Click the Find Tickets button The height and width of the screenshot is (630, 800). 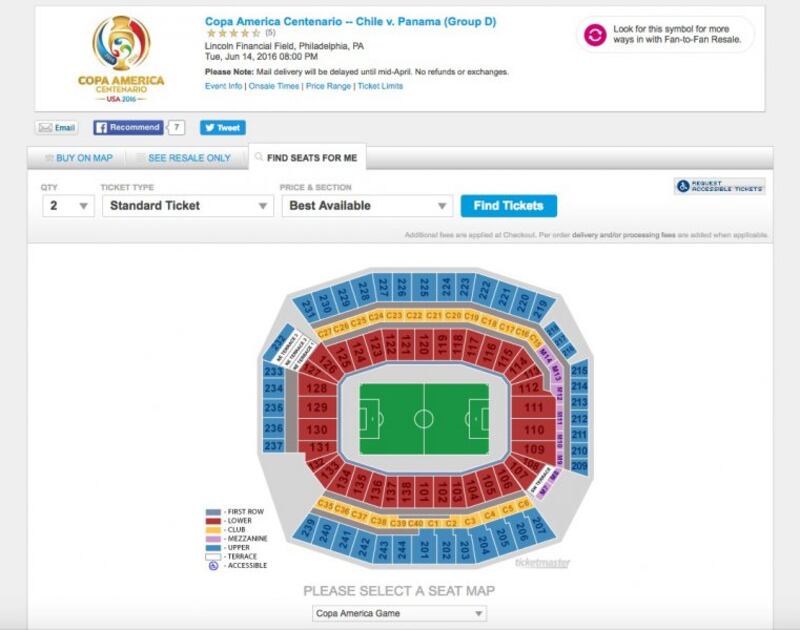tap(509, 206)
